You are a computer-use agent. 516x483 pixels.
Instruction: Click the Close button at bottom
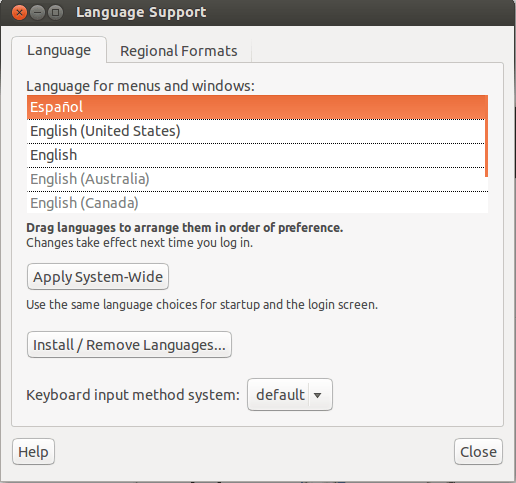478,452
